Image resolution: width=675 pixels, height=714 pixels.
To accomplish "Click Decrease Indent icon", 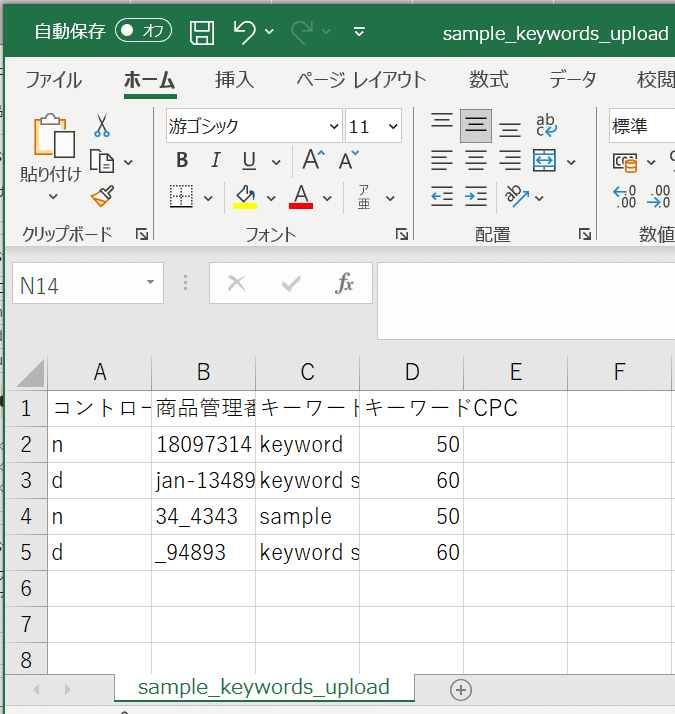I will tap(442, 197).
